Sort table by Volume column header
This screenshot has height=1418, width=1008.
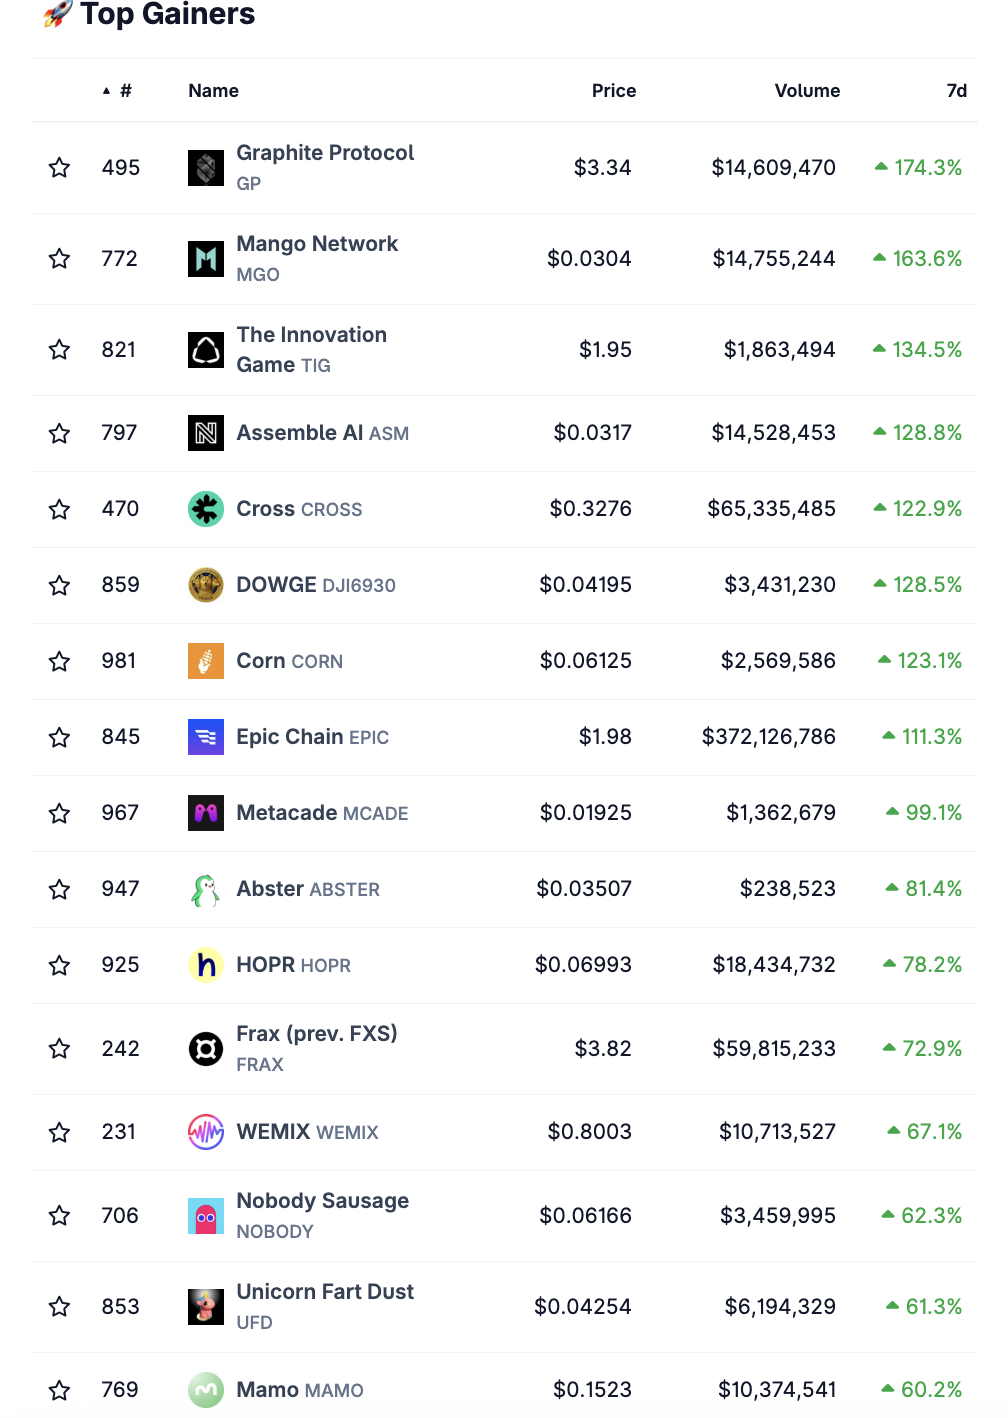[x=806, y=91]
